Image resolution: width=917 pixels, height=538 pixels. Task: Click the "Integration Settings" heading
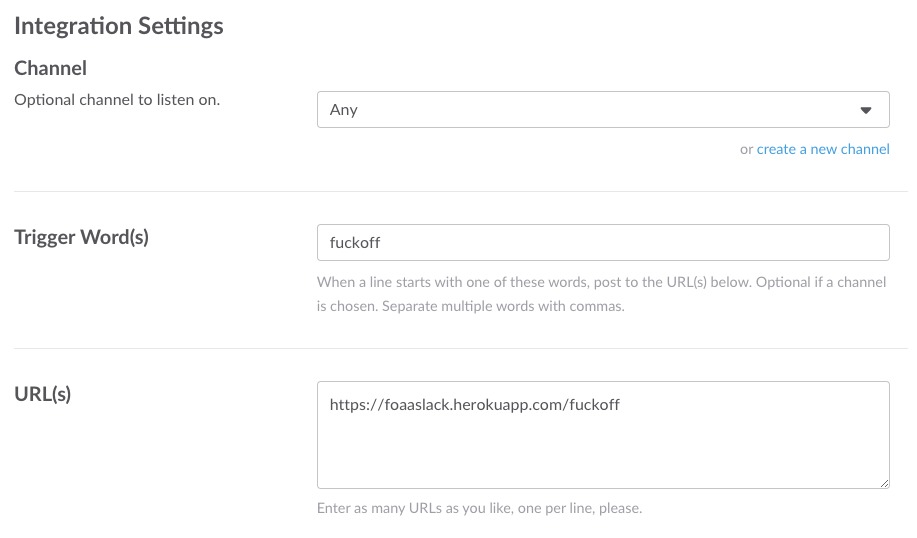coord(119,26)
